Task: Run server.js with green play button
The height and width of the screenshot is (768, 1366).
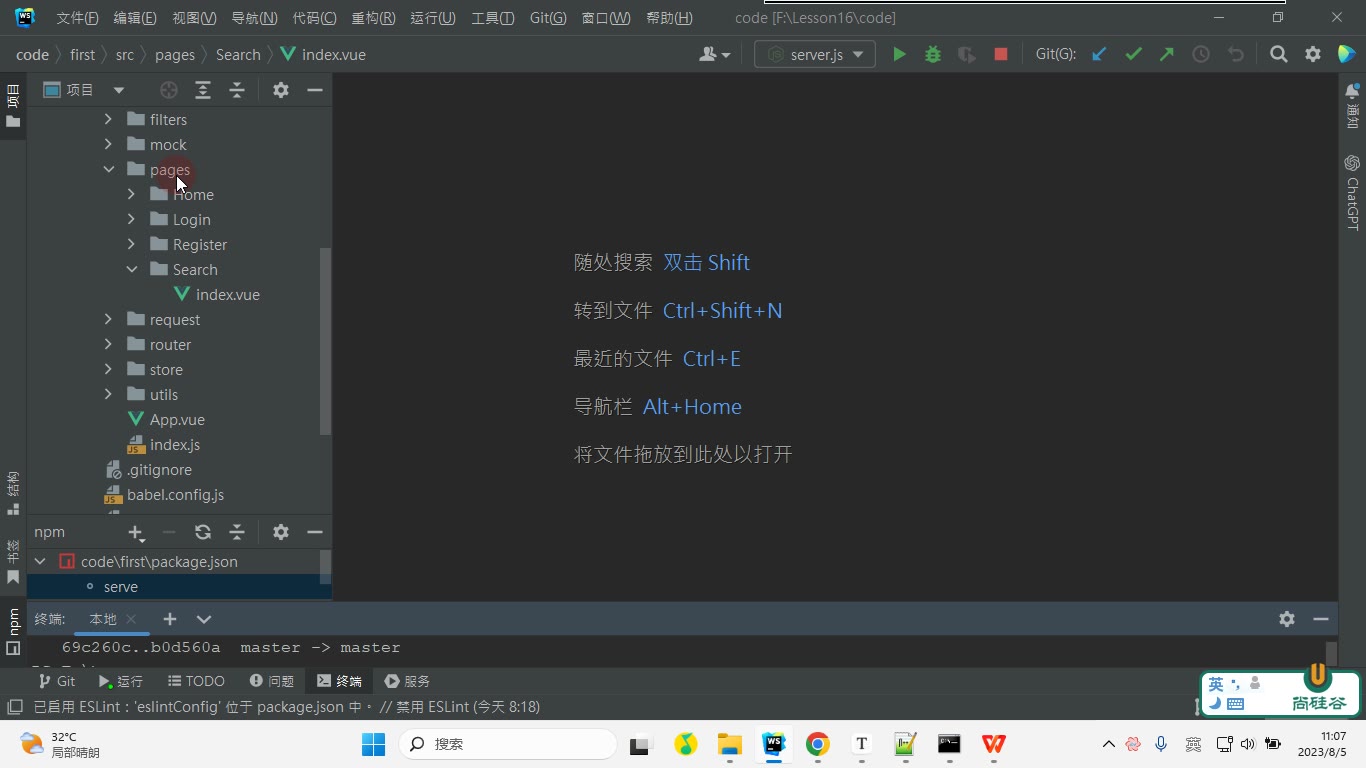Action: click(899, 55)
